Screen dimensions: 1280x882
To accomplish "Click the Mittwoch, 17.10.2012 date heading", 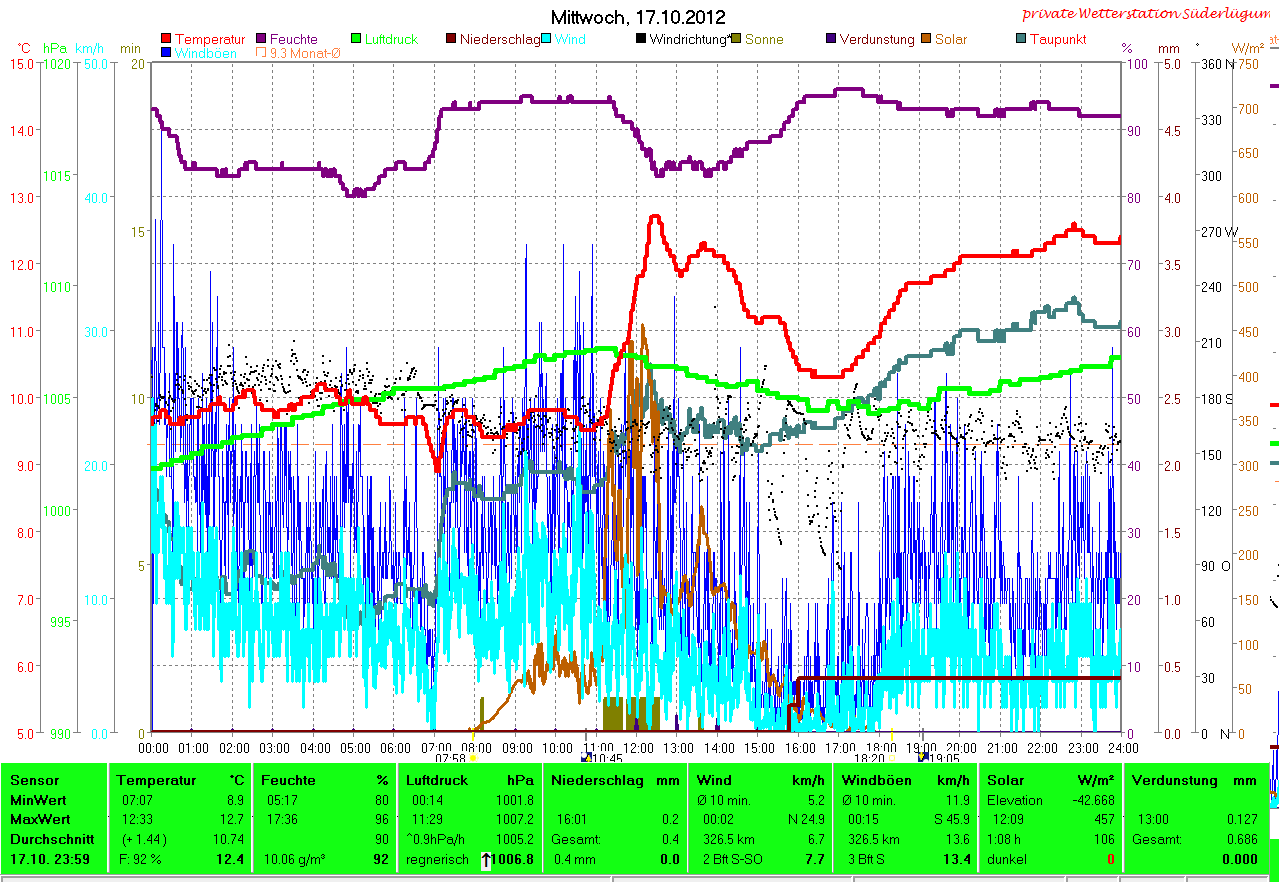I will click(x=639, y=17).
